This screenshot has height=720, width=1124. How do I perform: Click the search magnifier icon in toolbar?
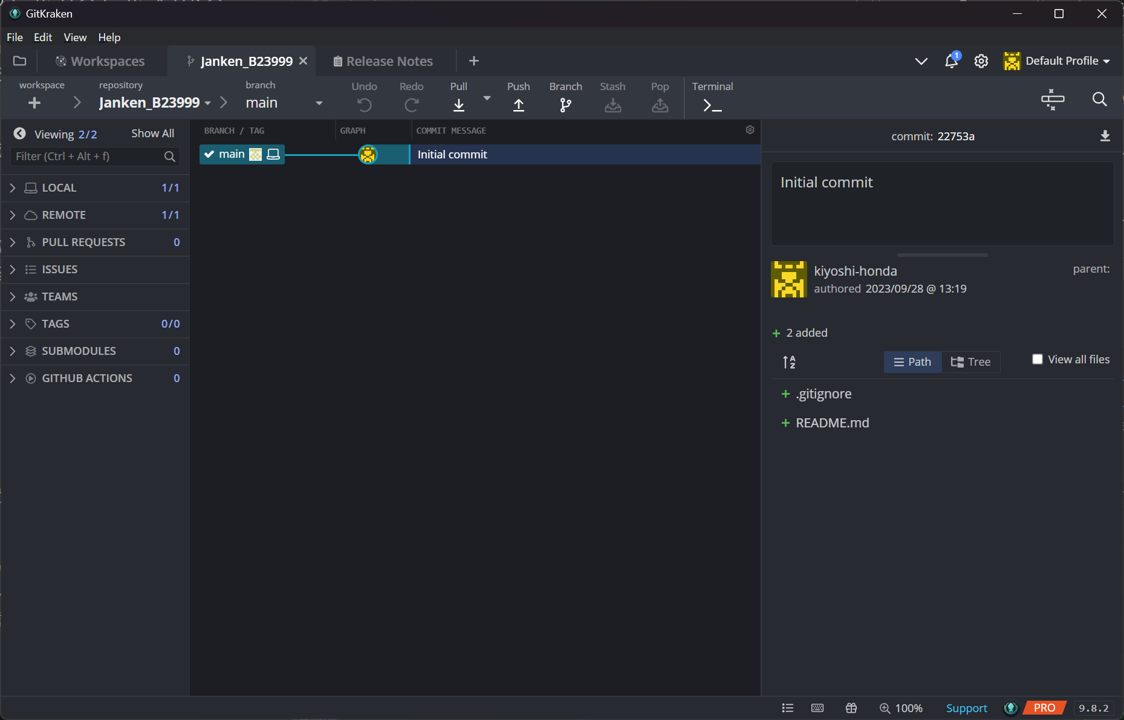coord(1099,99)
